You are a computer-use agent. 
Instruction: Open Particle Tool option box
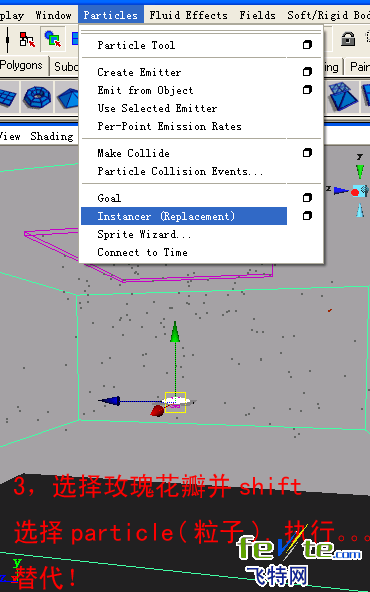[x=307, y=45]
